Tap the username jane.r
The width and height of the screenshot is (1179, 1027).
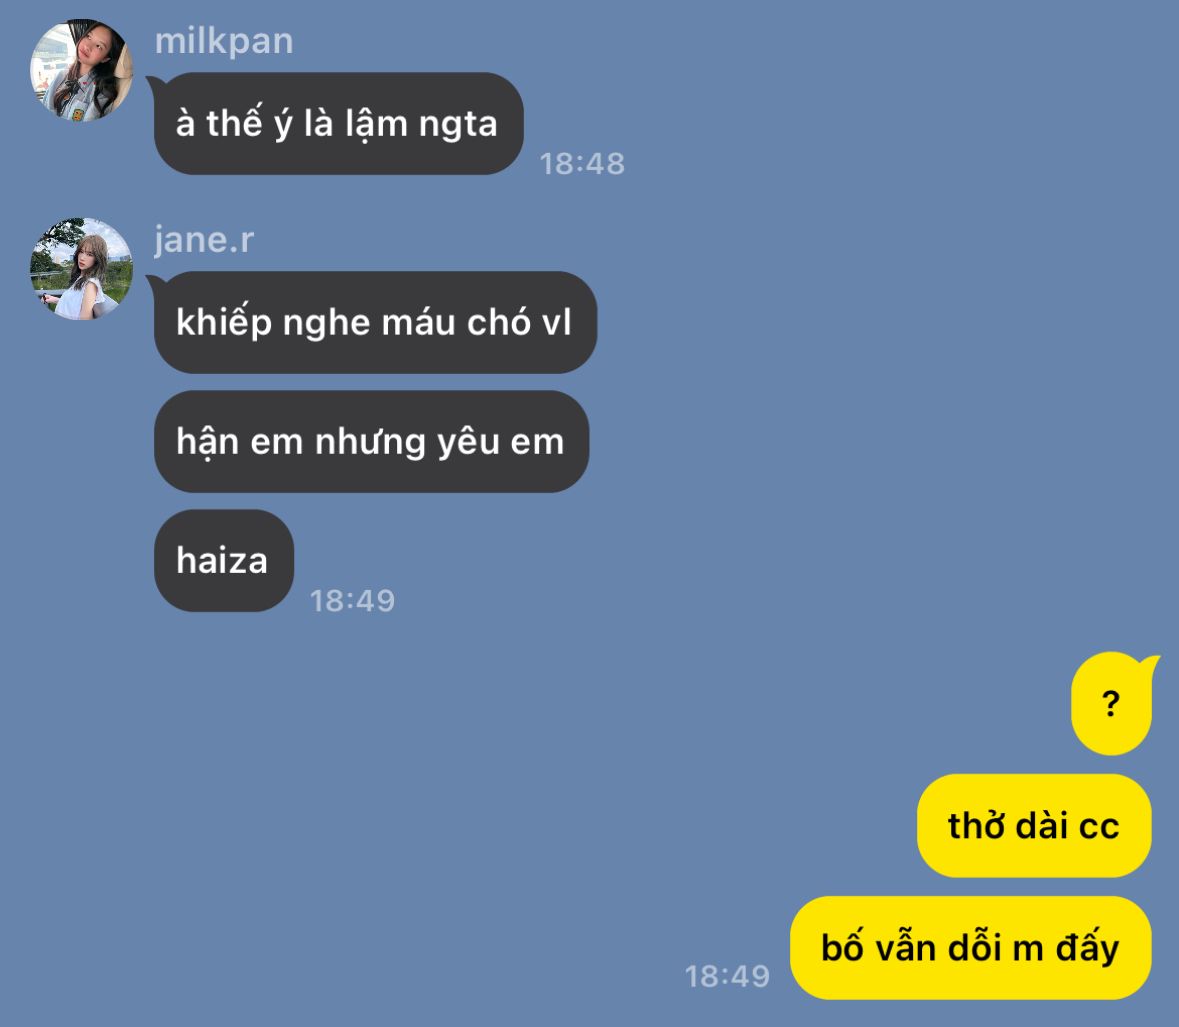205,240
